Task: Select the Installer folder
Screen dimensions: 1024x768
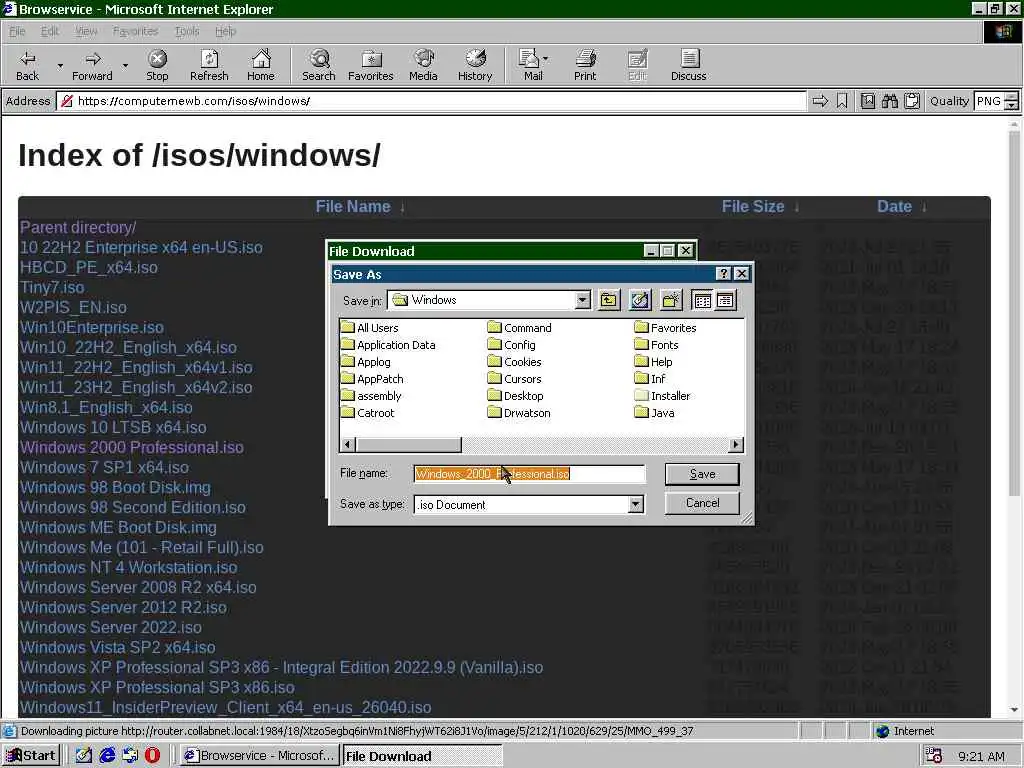Action: 663,396
